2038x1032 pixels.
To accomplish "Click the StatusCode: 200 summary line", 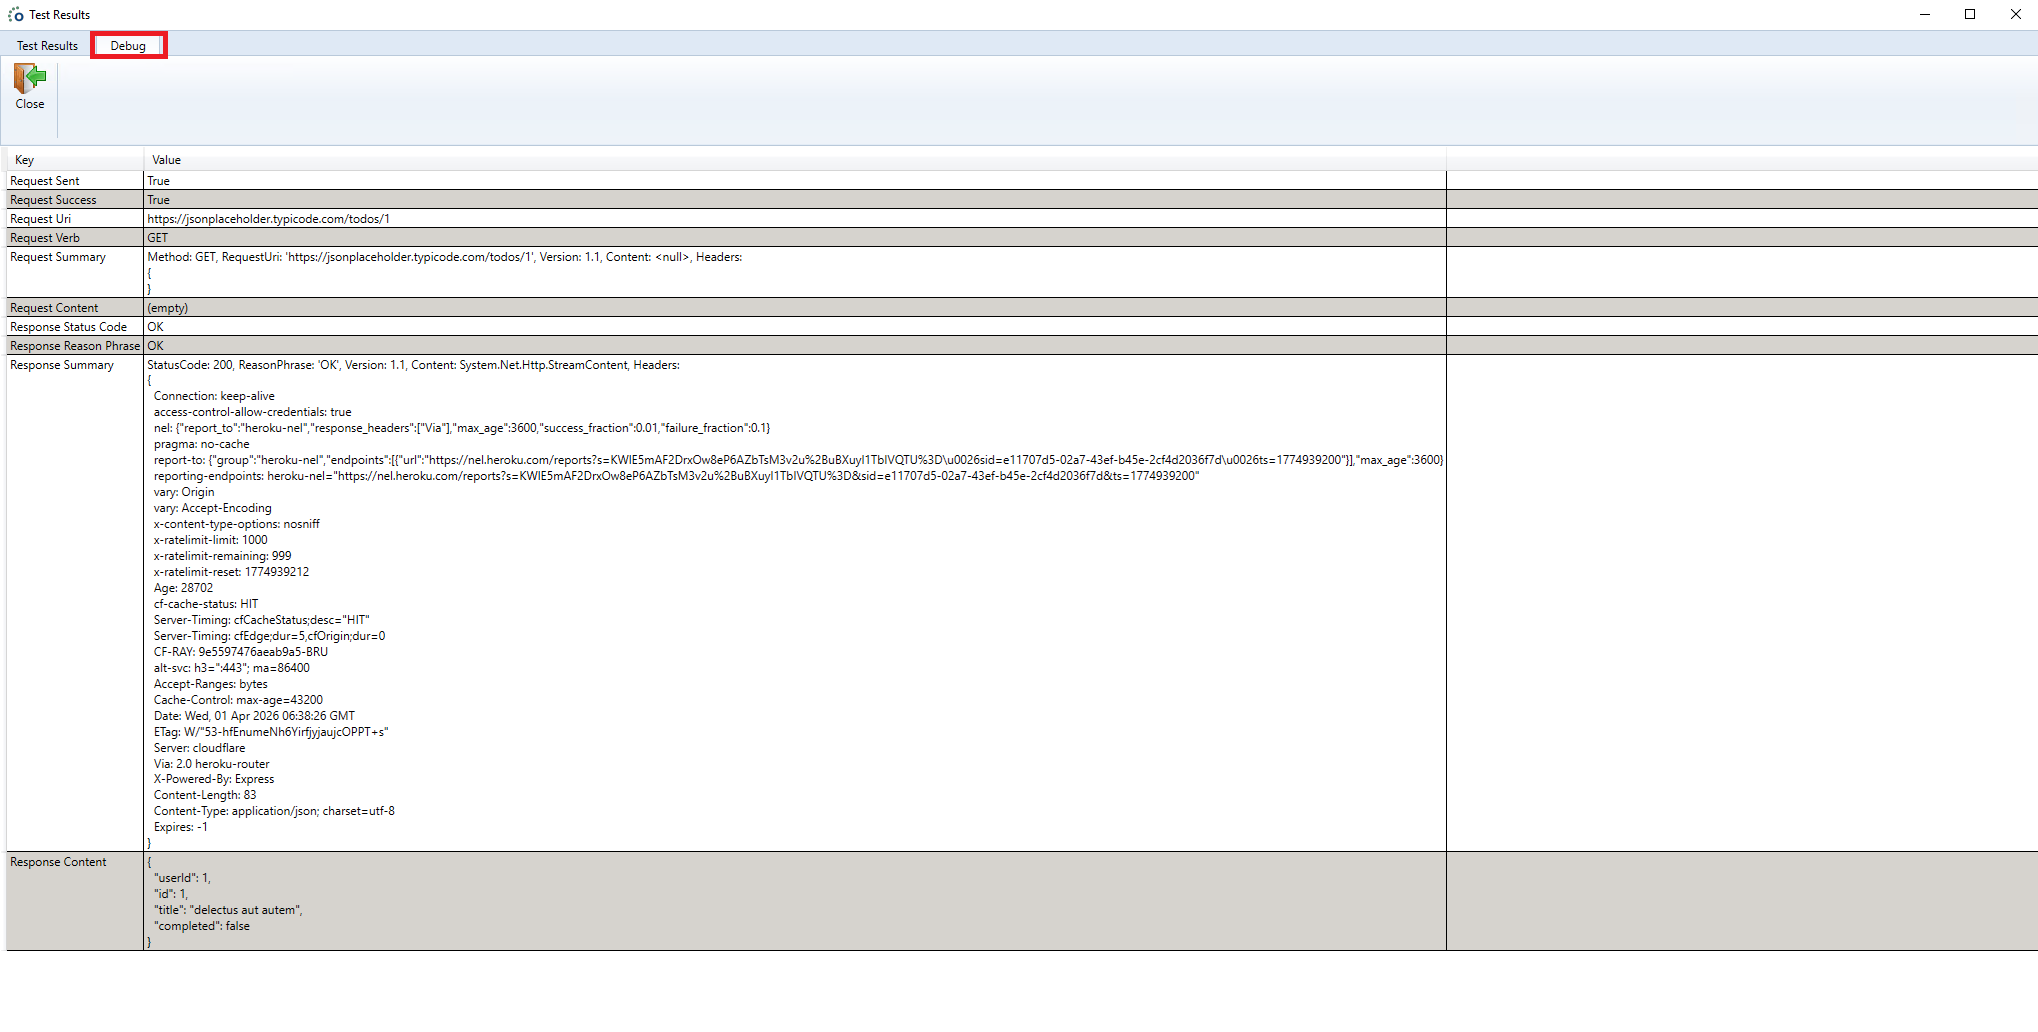I will (413, 365).
